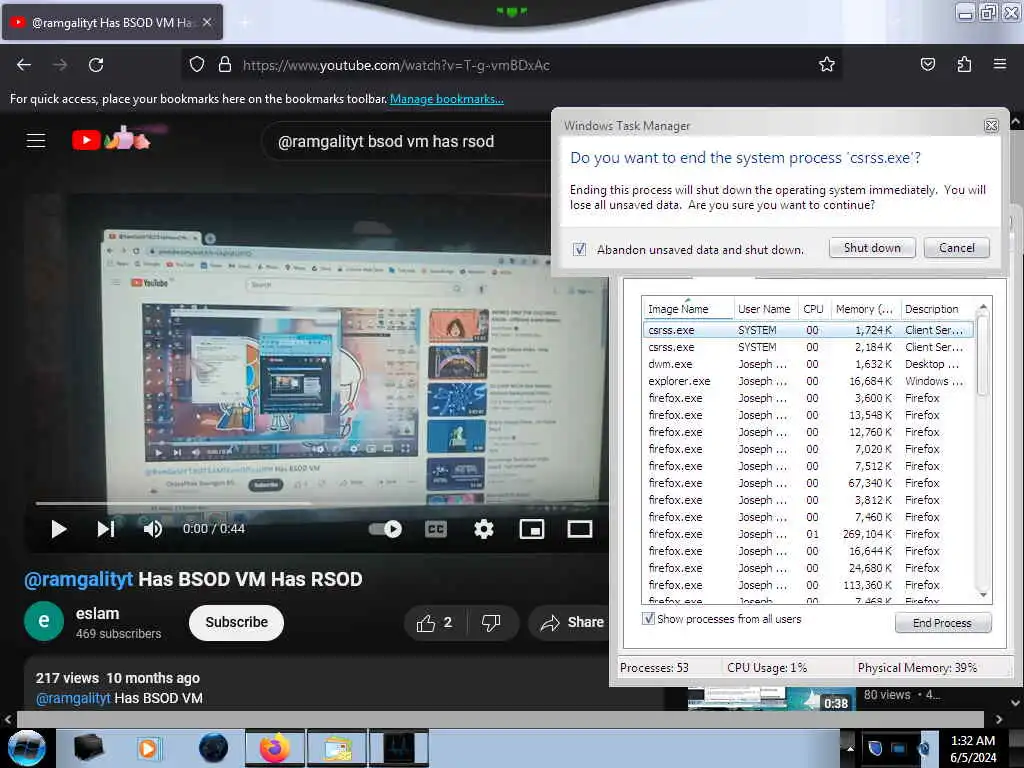Dislike the video with thumbs down
Screen dimensions: 1024x768
click(x=491, y=622)
